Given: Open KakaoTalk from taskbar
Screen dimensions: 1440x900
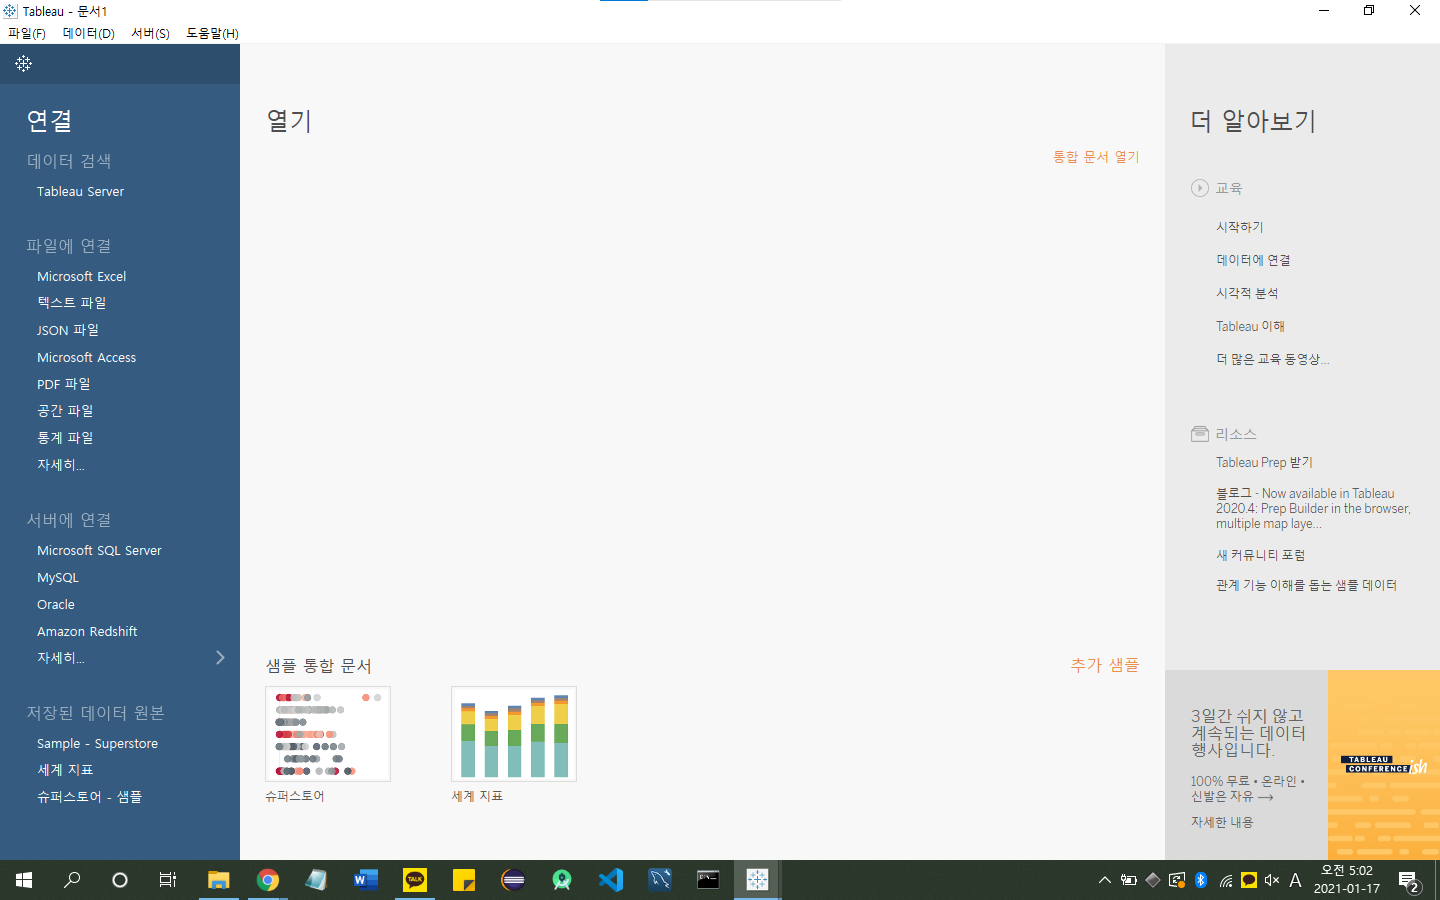Looking at the screenshot, I should 414,880.
